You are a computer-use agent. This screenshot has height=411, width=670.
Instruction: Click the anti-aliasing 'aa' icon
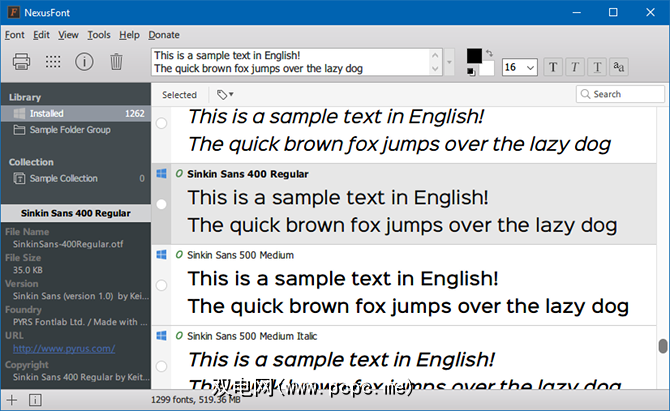619,66
